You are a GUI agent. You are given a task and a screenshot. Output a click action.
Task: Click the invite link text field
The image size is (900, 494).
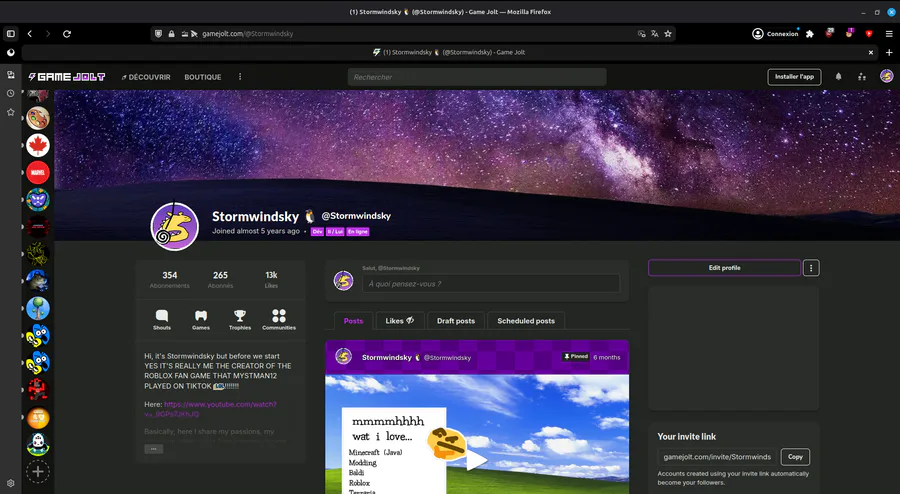[717, 457]
